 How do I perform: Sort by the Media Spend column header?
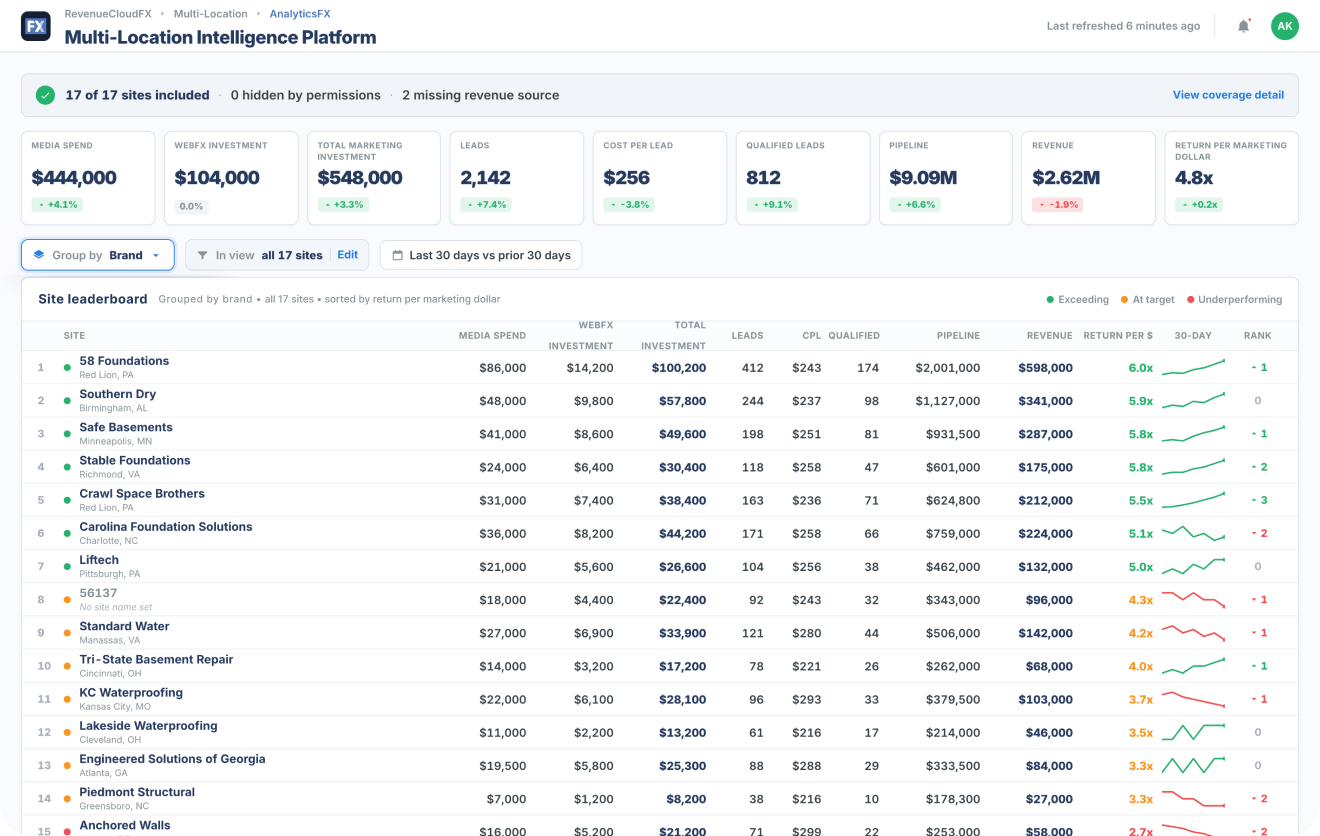492,336
